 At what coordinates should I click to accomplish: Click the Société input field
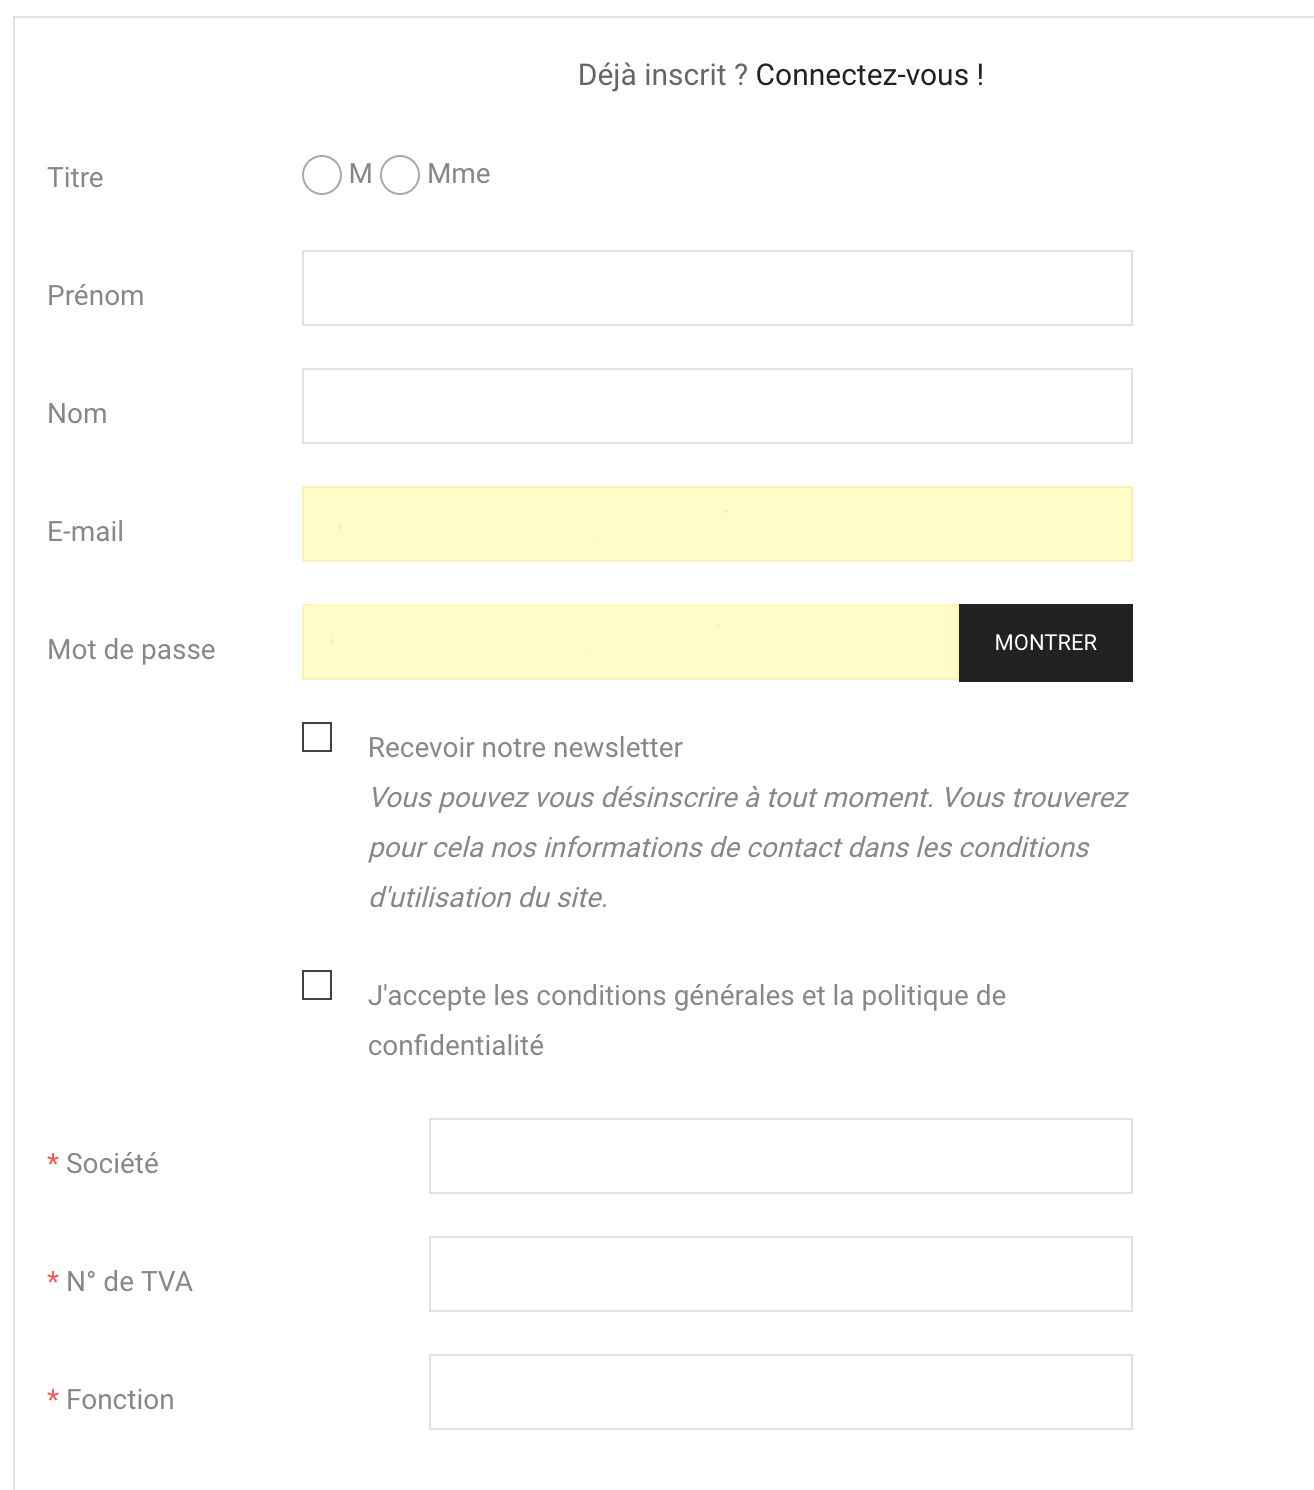pos(780,1156)
